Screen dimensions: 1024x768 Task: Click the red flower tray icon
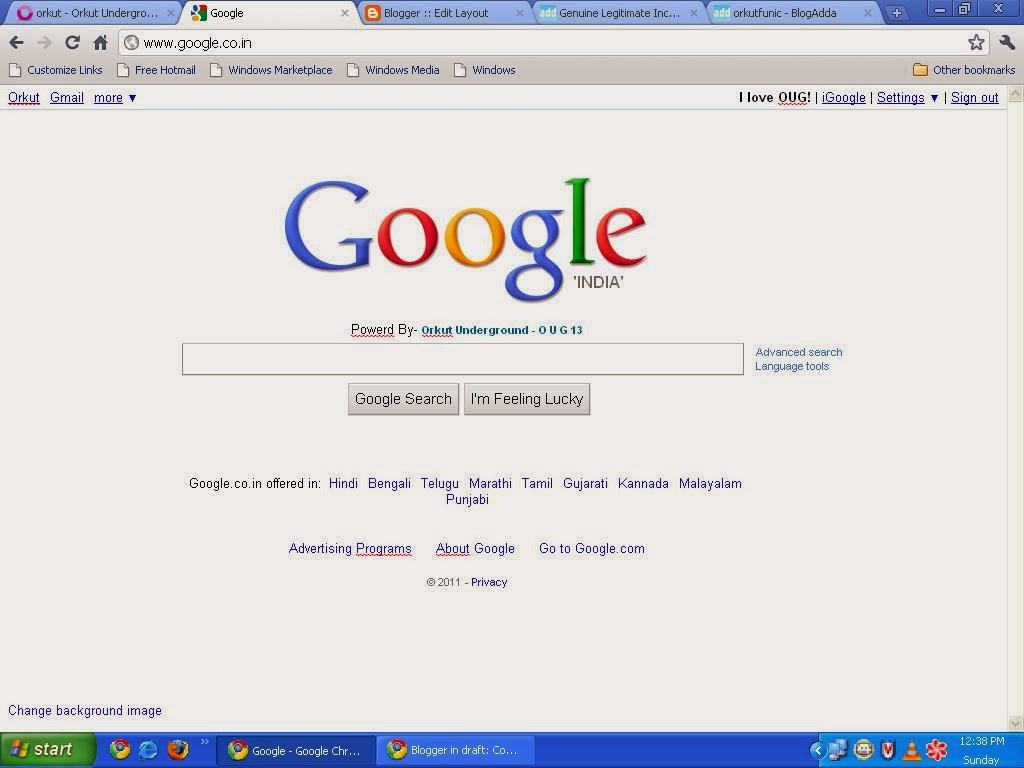[936, 750]
